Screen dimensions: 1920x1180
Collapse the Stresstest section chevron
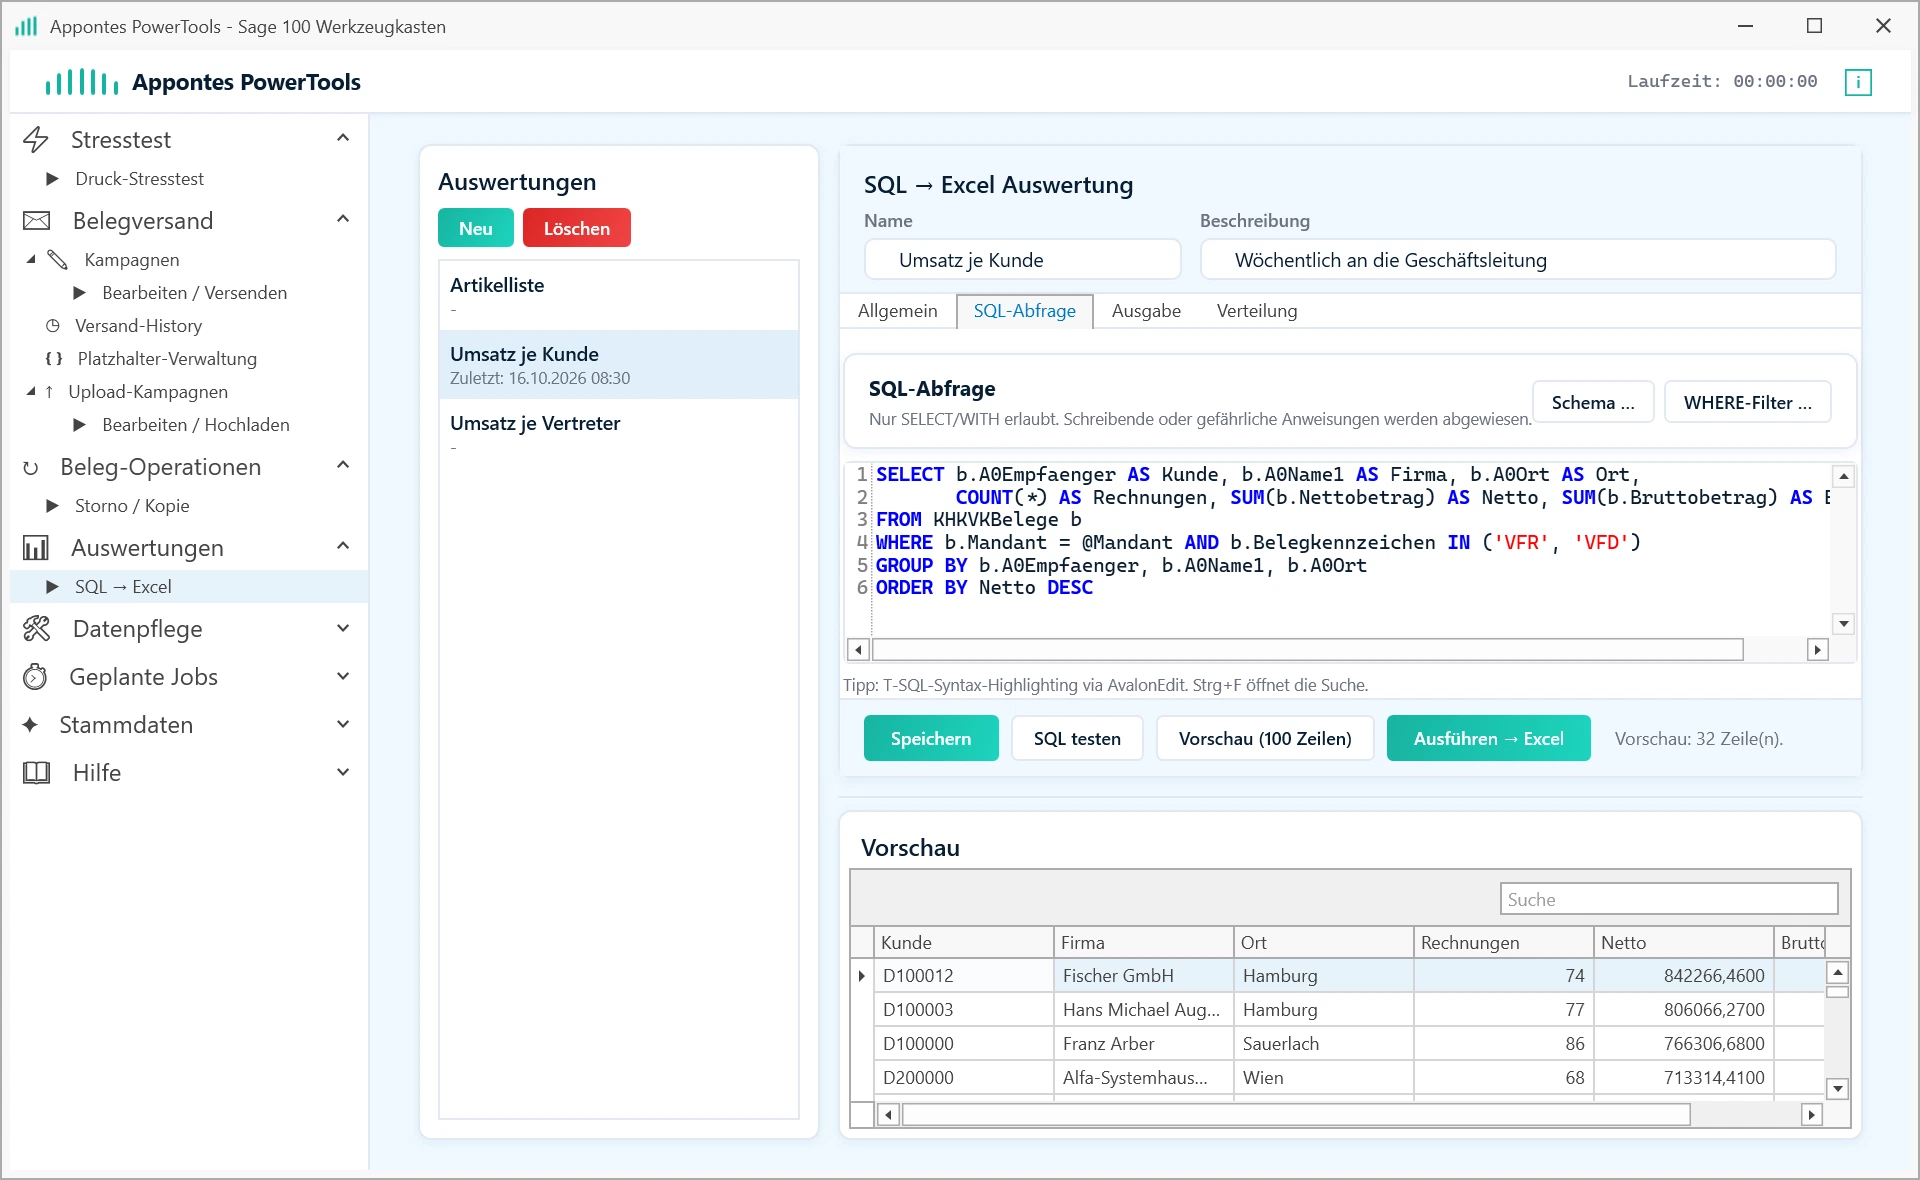(x=343, y=138)
